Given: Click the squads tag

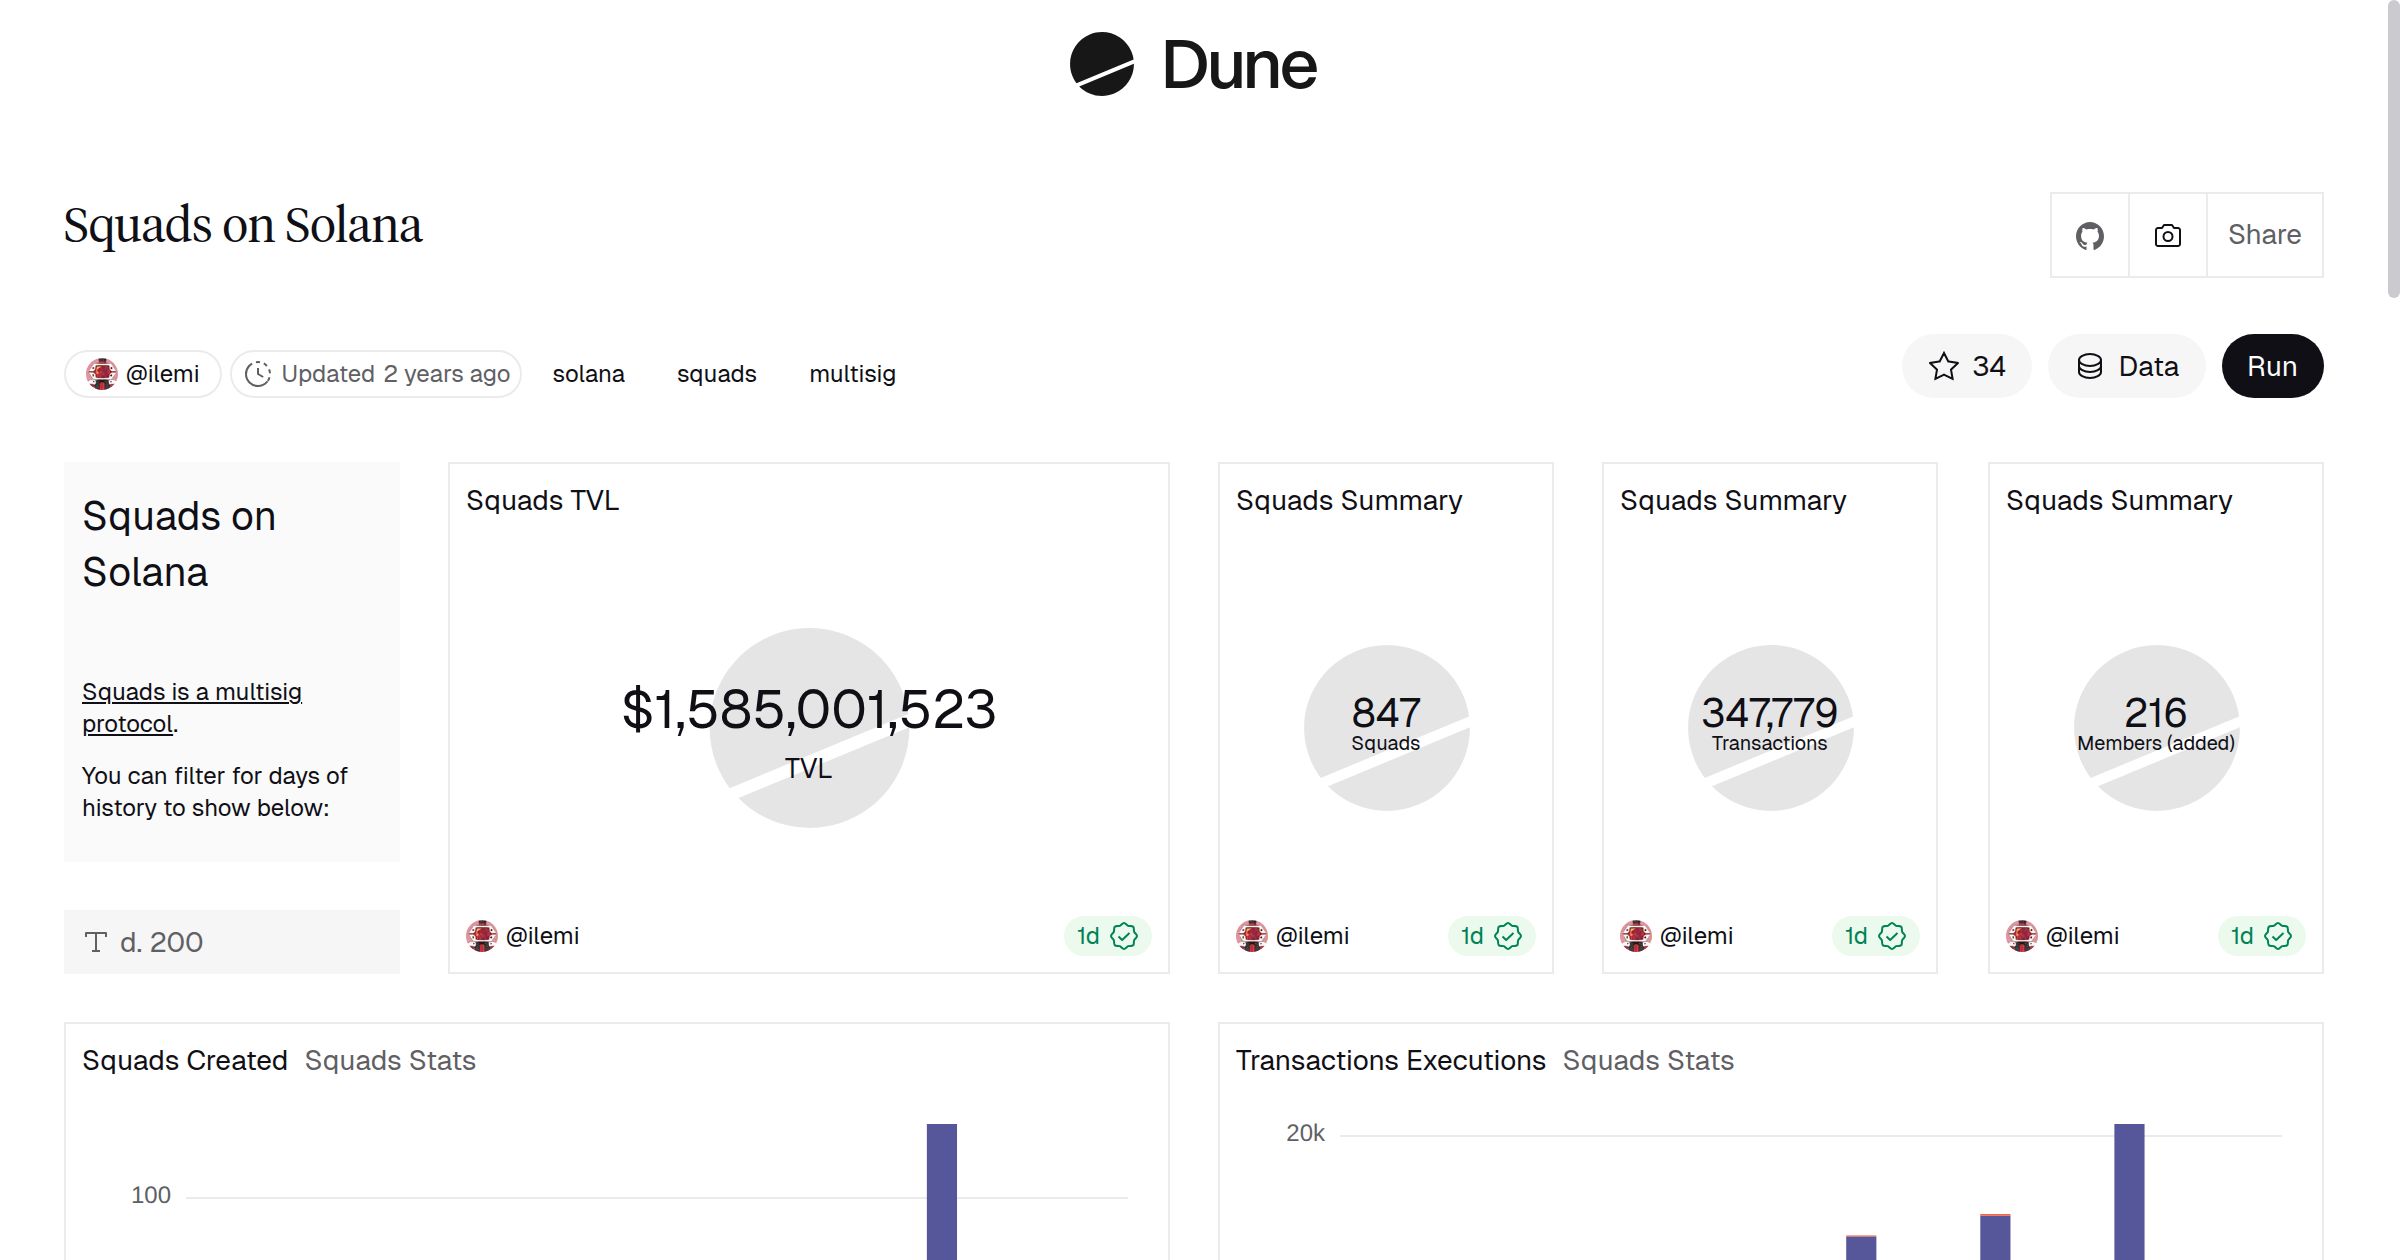Looking at the screenshot, I should [716, 374].
